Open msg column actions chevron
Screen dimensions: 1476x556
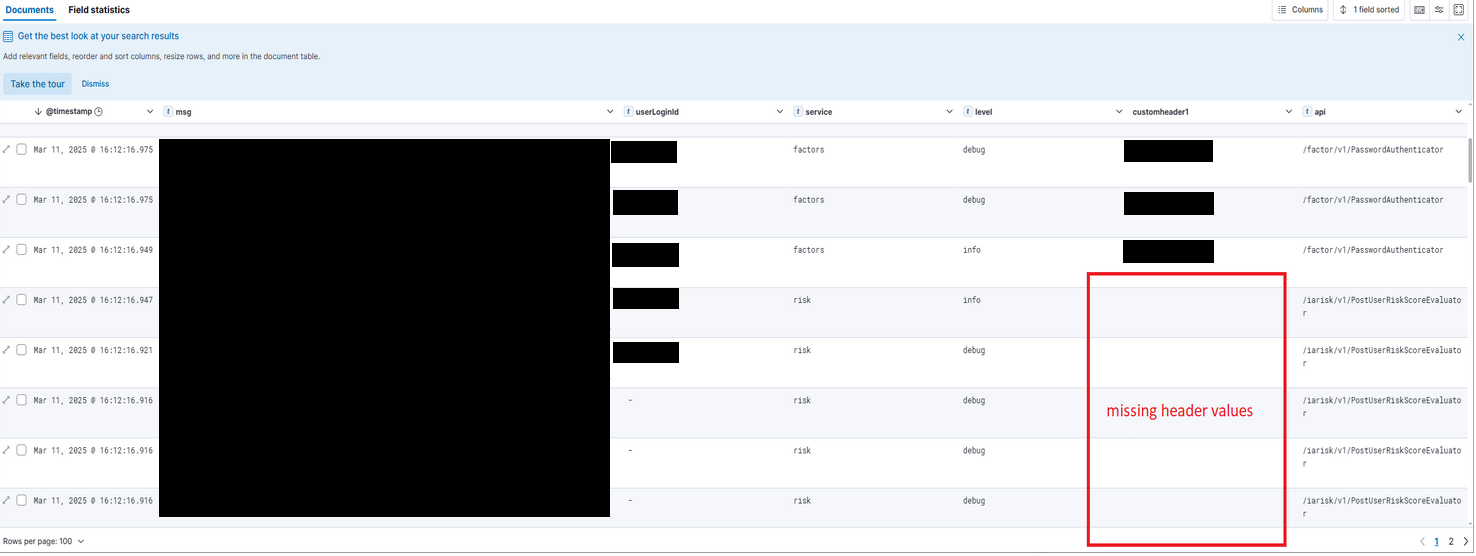point(610,112)
